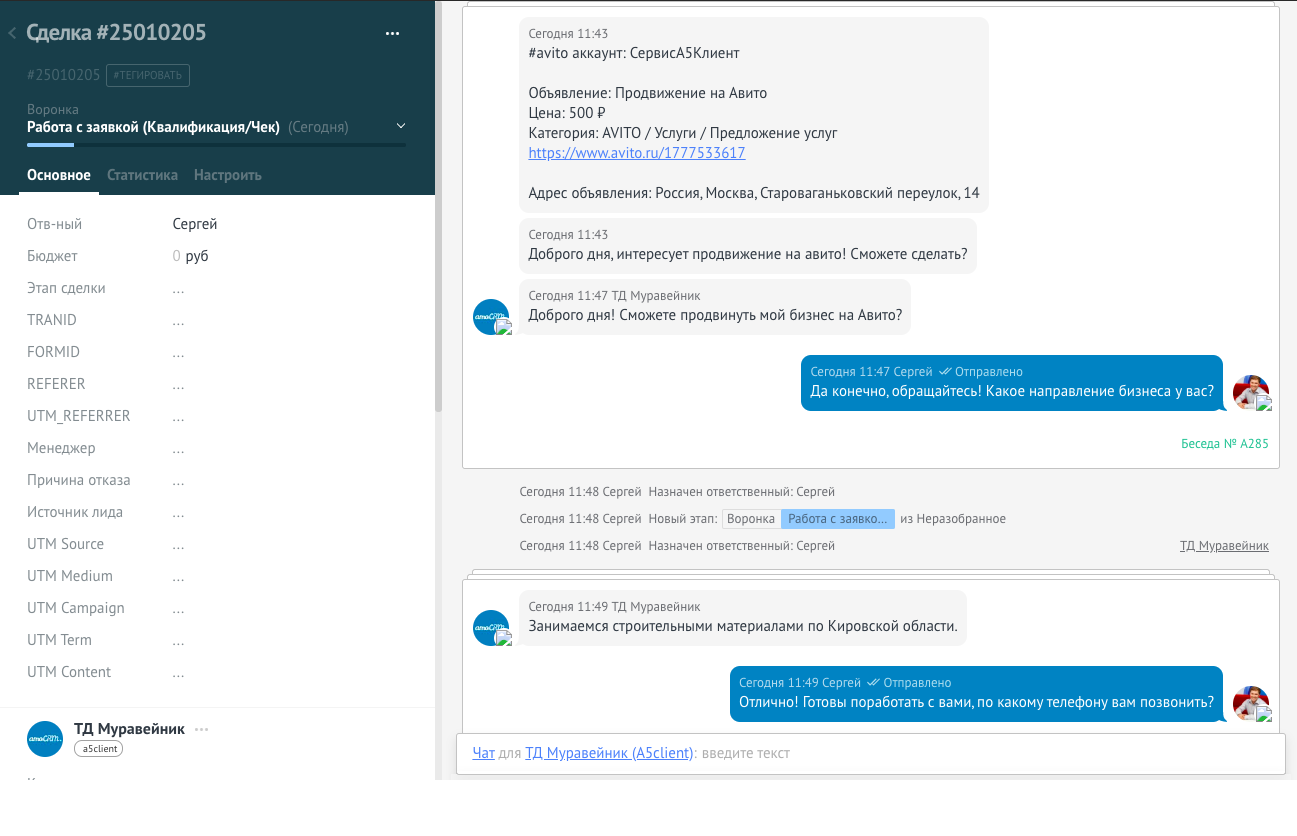Edit the Этап сделки field value
Image resolution: width=1297 pixels, height=836 pixels.
tap(178, 289)
